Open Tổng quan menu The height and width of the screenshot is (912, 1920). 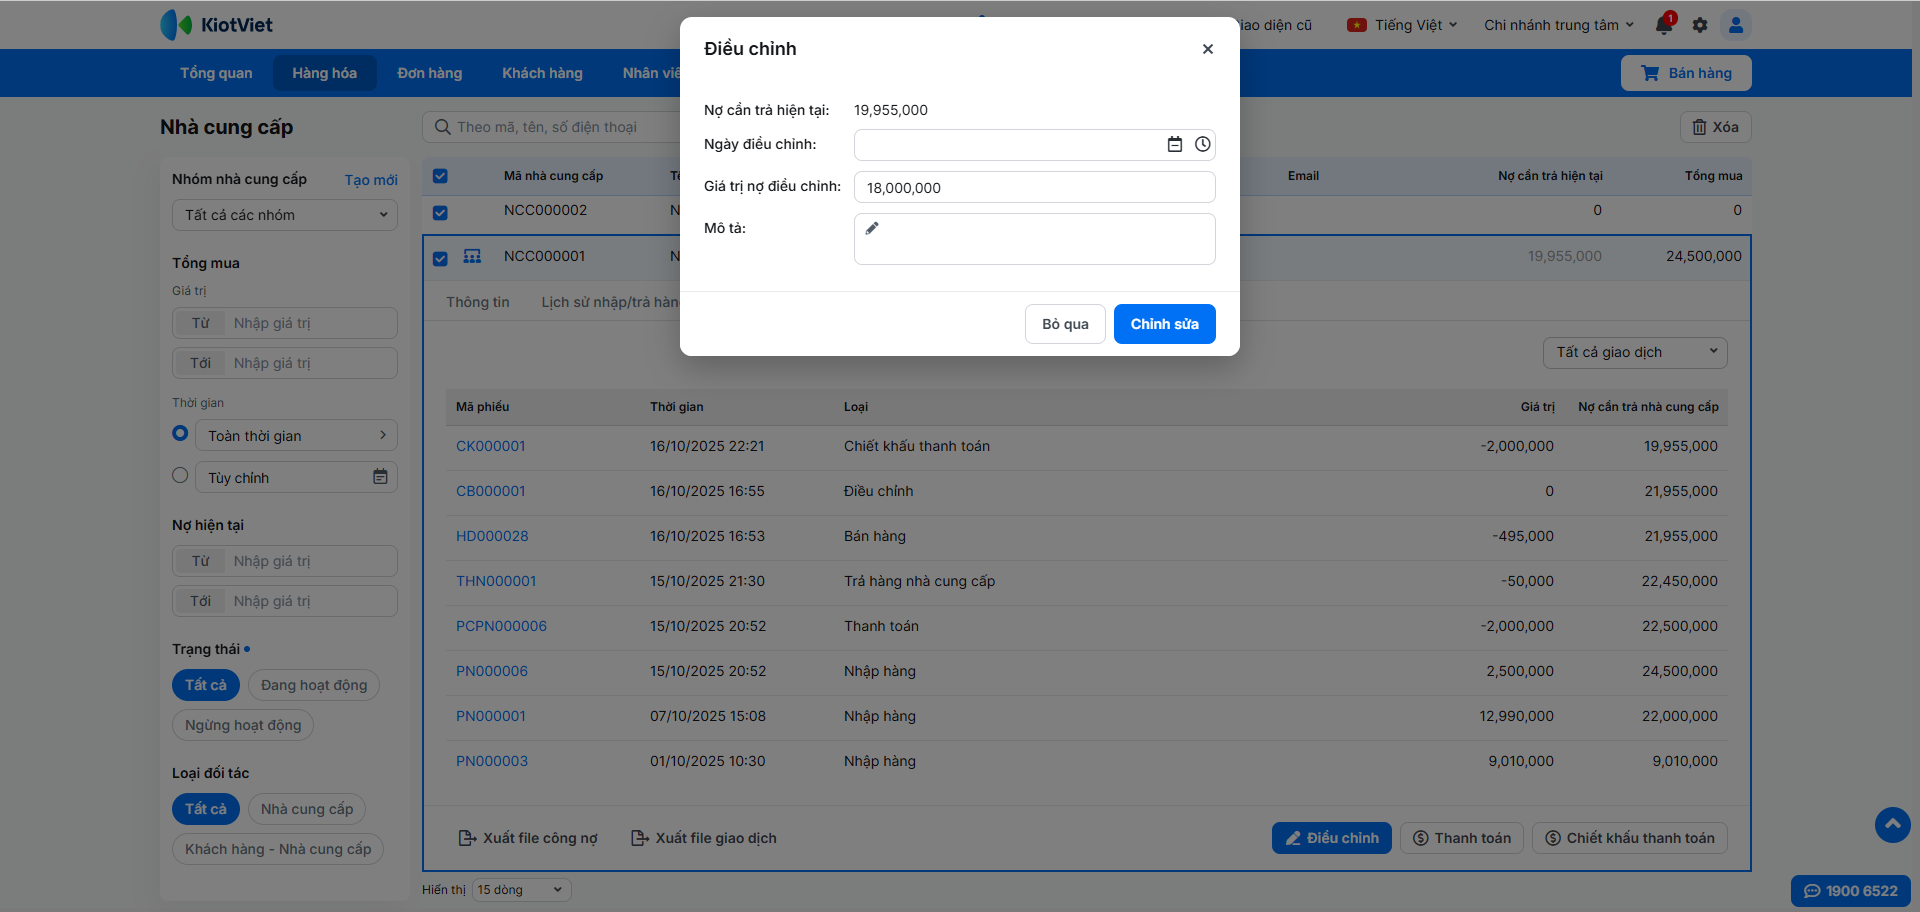tap(216, 73)
